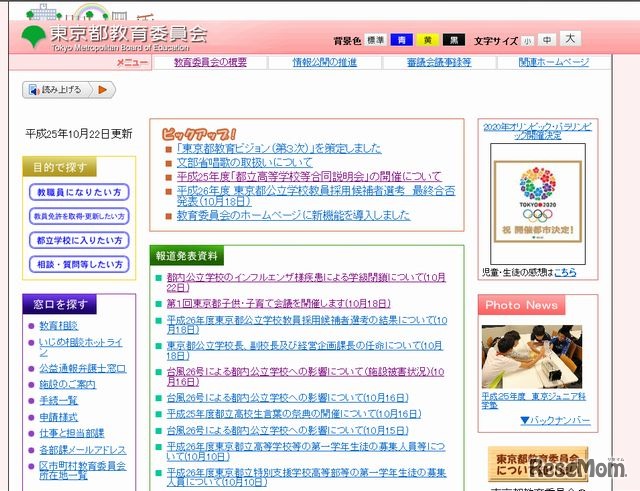The width and height of the screenshot is (640, 491).
Task: Open 関連ホームページ menu item
Action: (553, 62)
